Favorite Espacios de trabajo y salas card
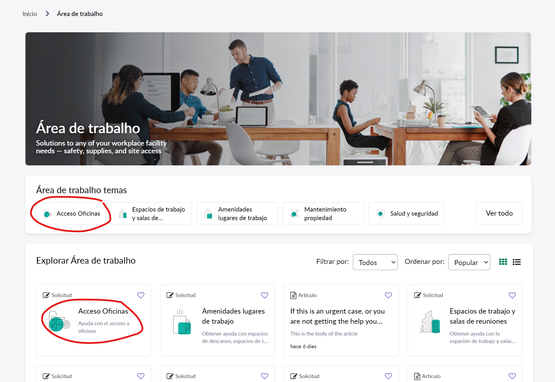 pyautogui.click(x=512, y=295)
